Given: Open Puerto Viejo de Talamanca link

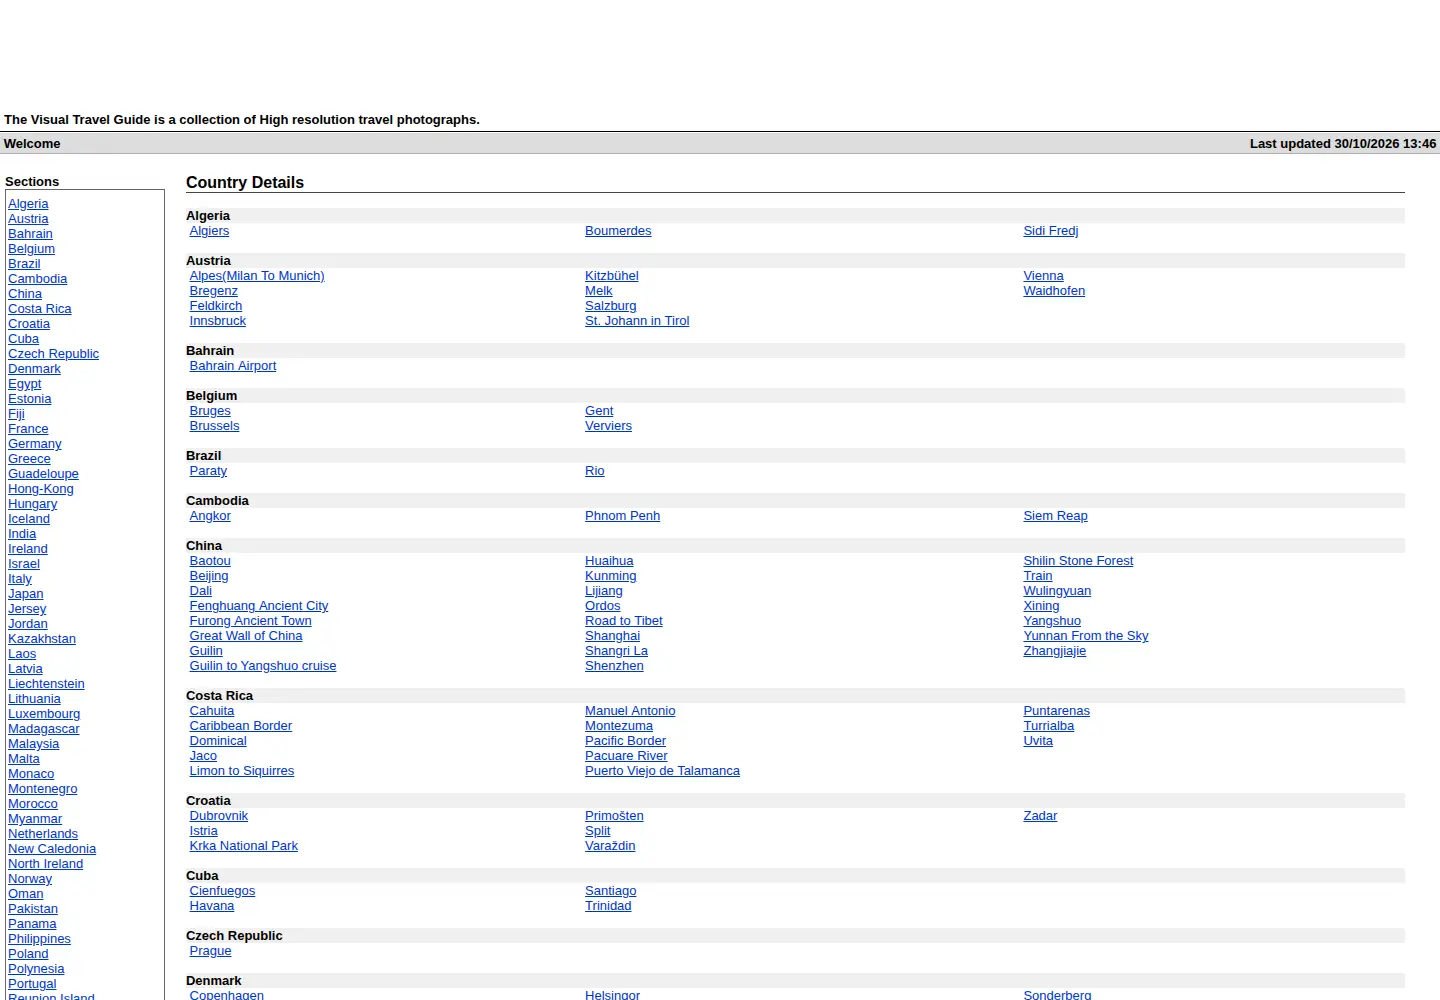Looking at the screenshot, I should 662,771.
